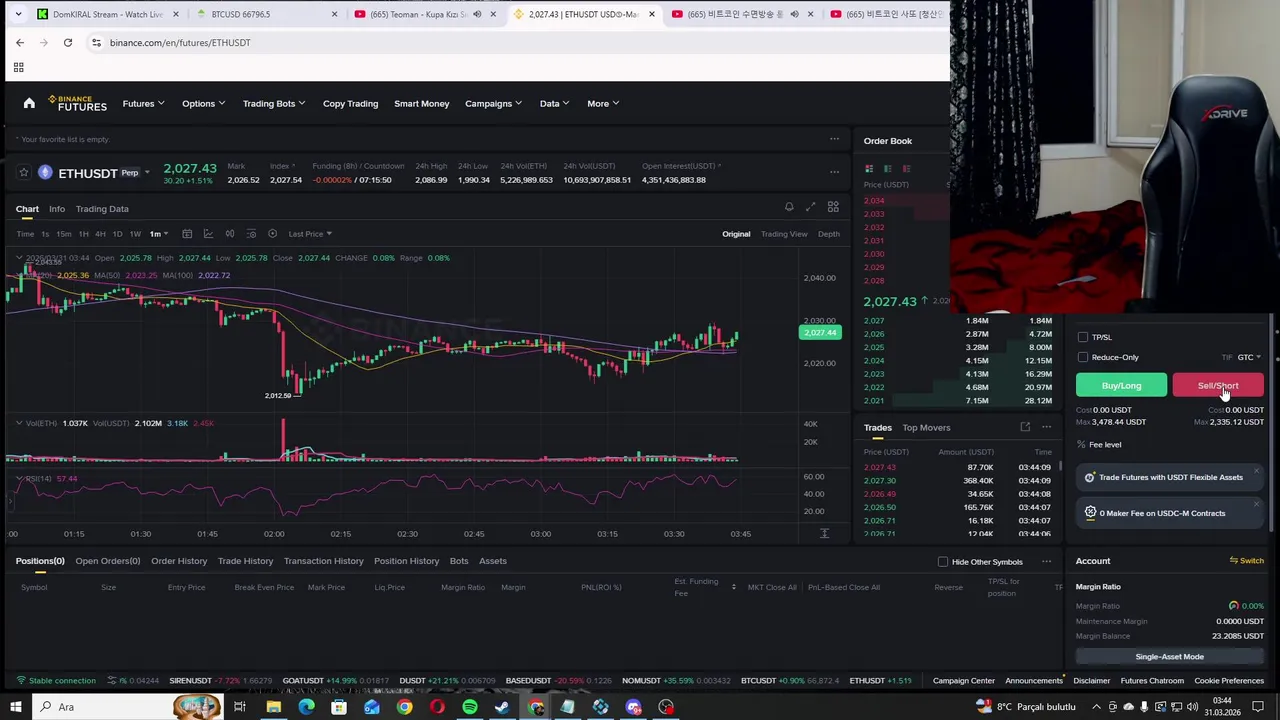
Task: Click the browser apps grid icon
Action: [x=18, y=67]
